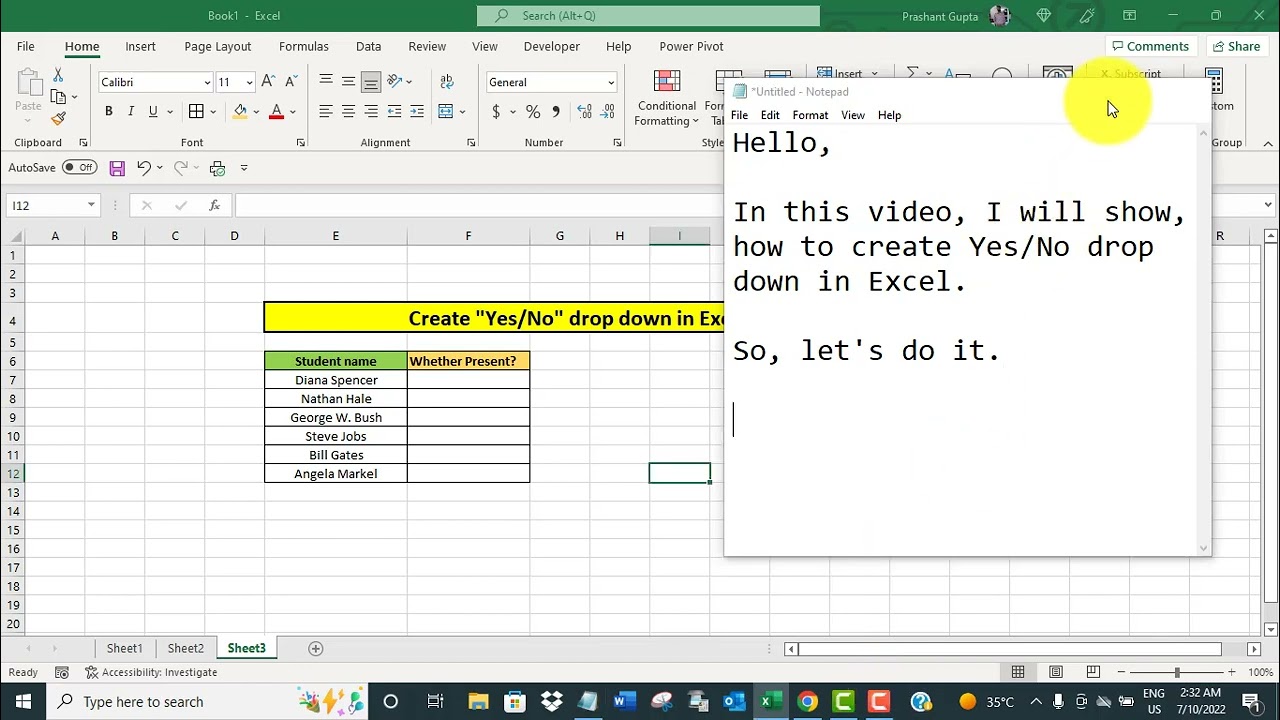This screenshot has height=720, width=1280.
Task: Toggle Underline formatting
Action: [153, 111]
